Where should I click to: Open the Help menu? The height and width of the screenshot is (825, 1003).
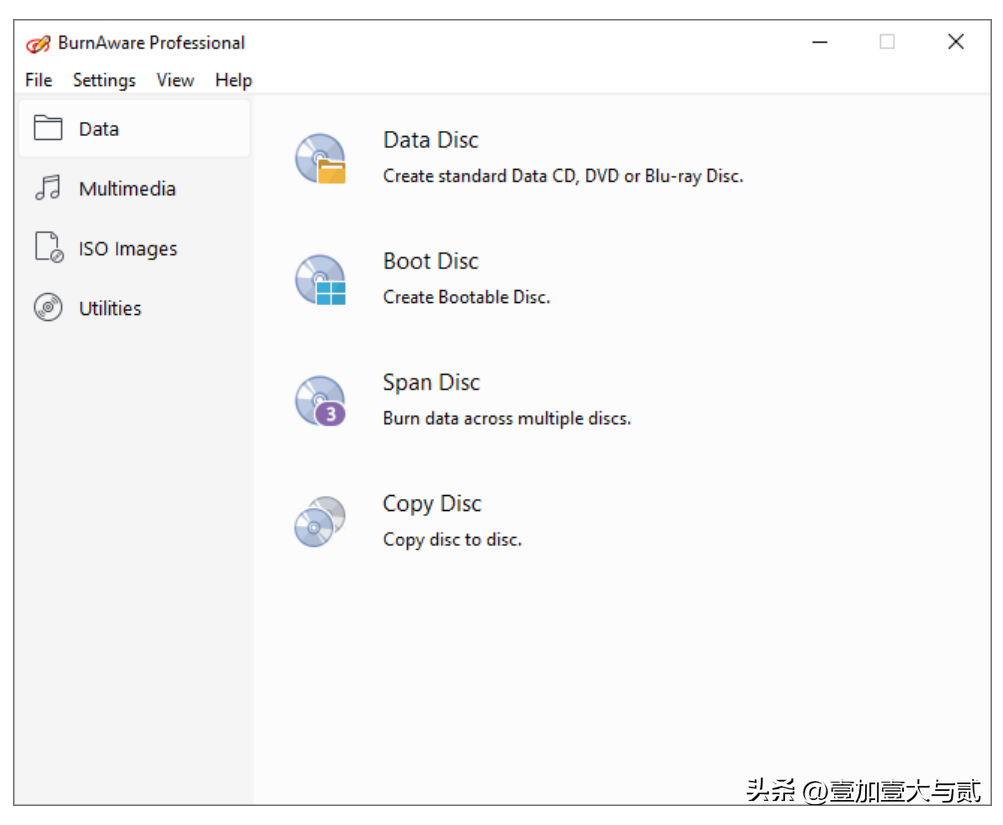[x=233, y=80]
